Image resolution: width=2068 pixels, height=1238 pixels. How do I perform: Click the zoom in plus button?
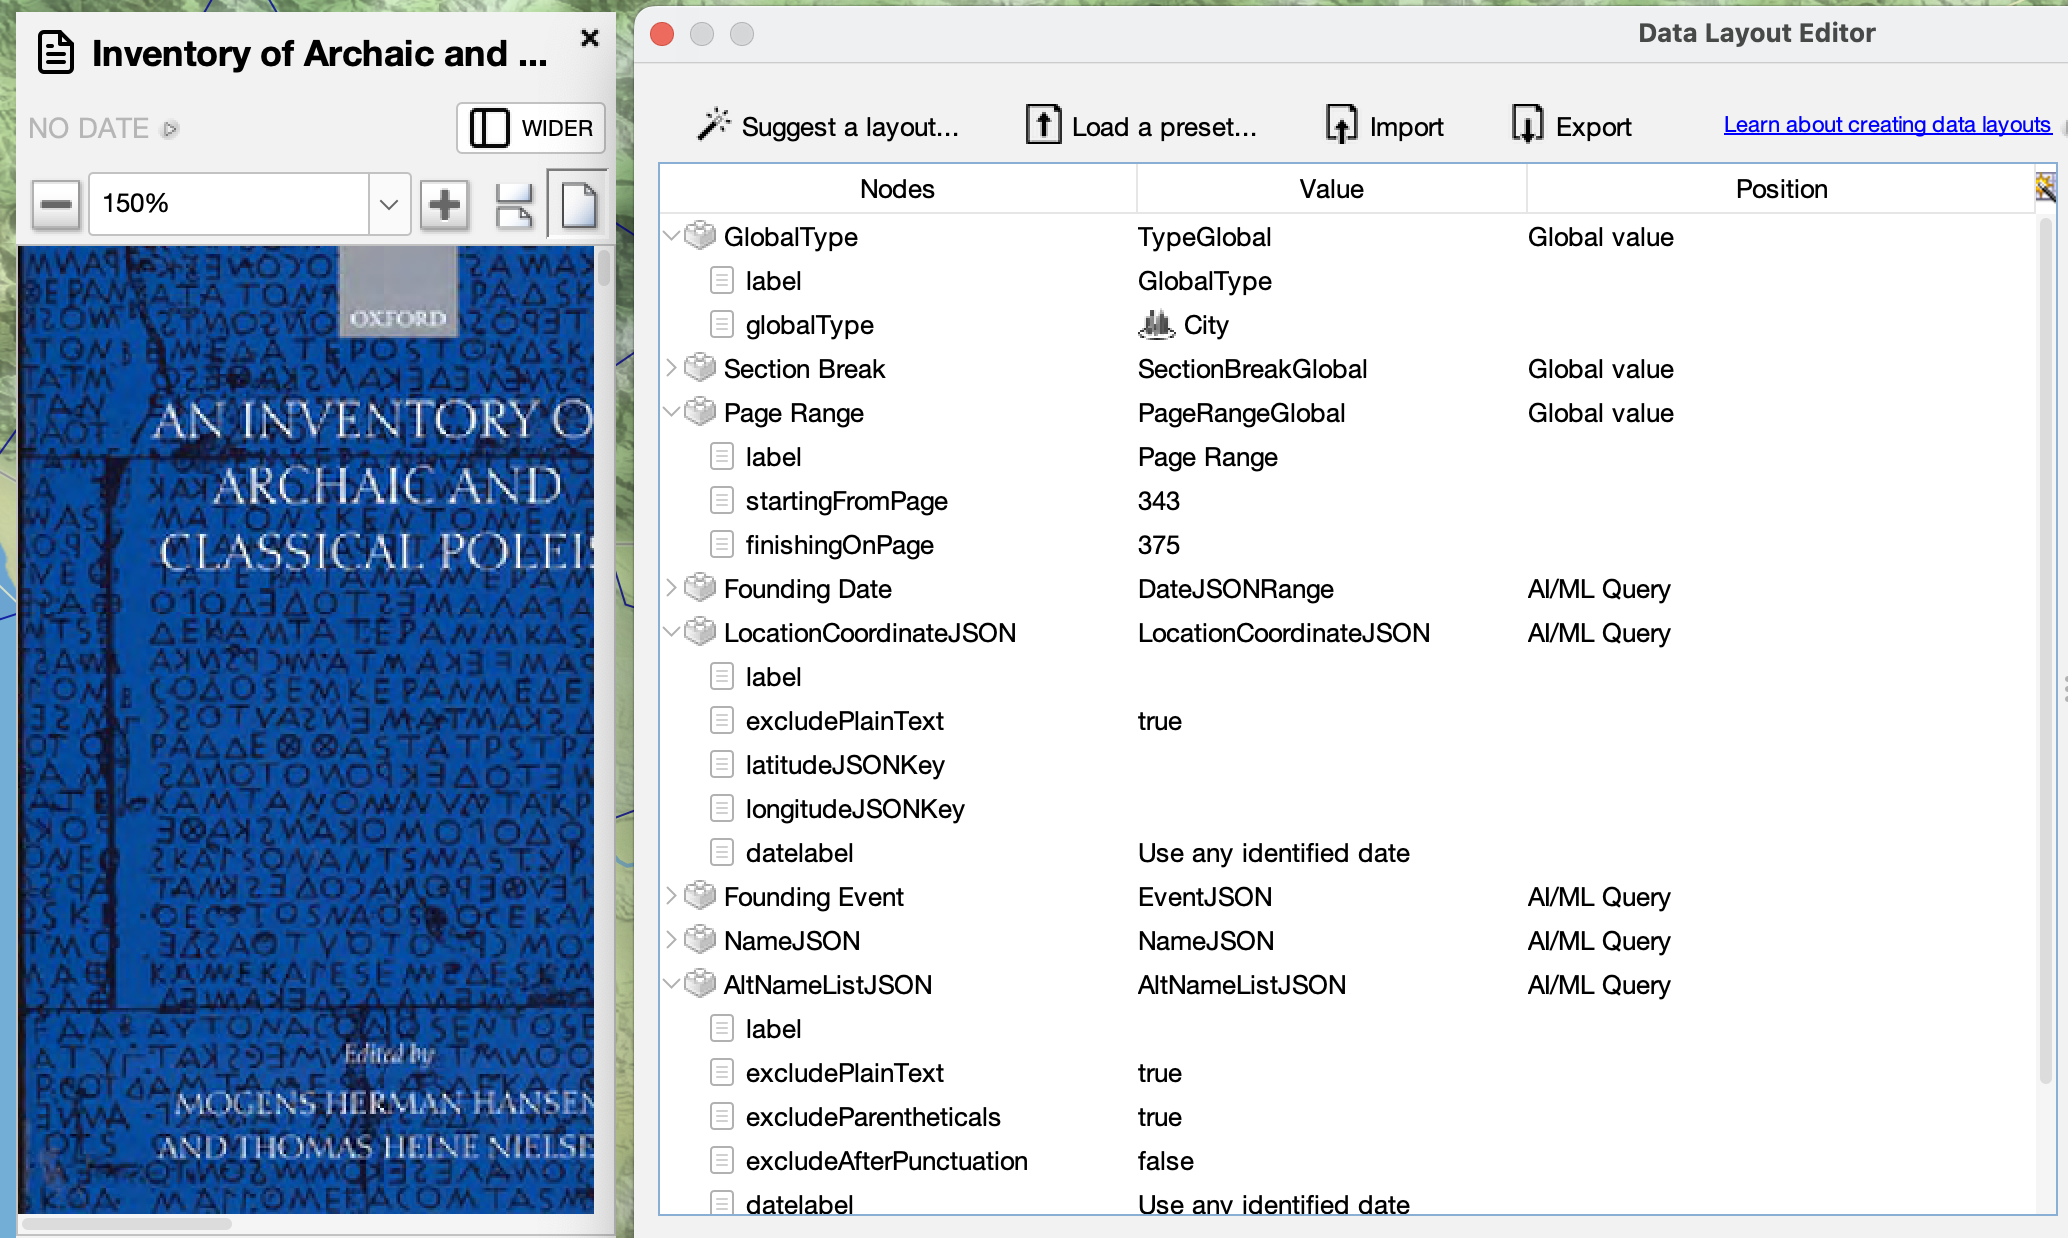[444, 205]
